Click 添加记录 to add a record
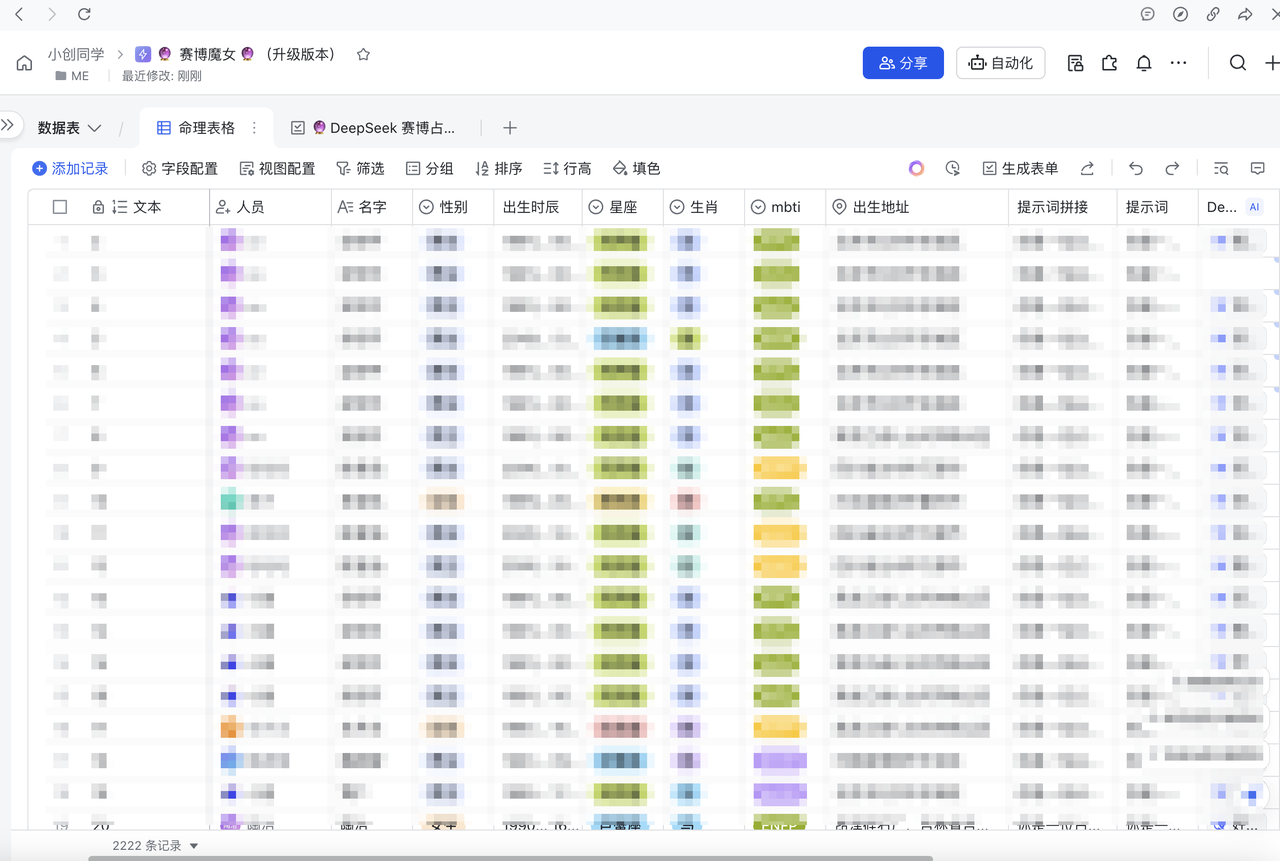Image resolution: width=1280 pixels, height=861 pixels. pyautogui.click(x=70, y=168)
